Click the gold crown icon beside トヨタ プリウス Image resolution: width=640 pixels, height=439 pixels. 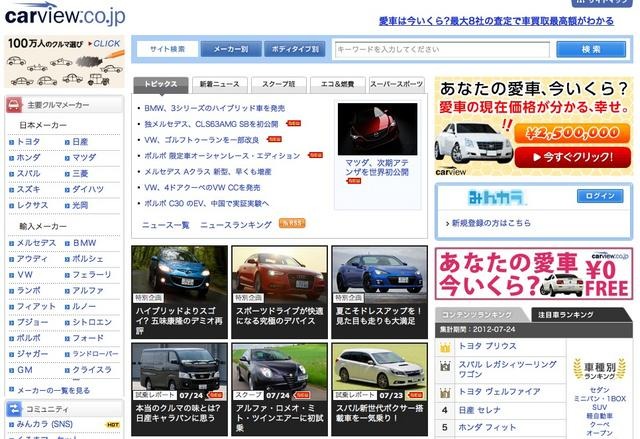click(x=445, y=347)
